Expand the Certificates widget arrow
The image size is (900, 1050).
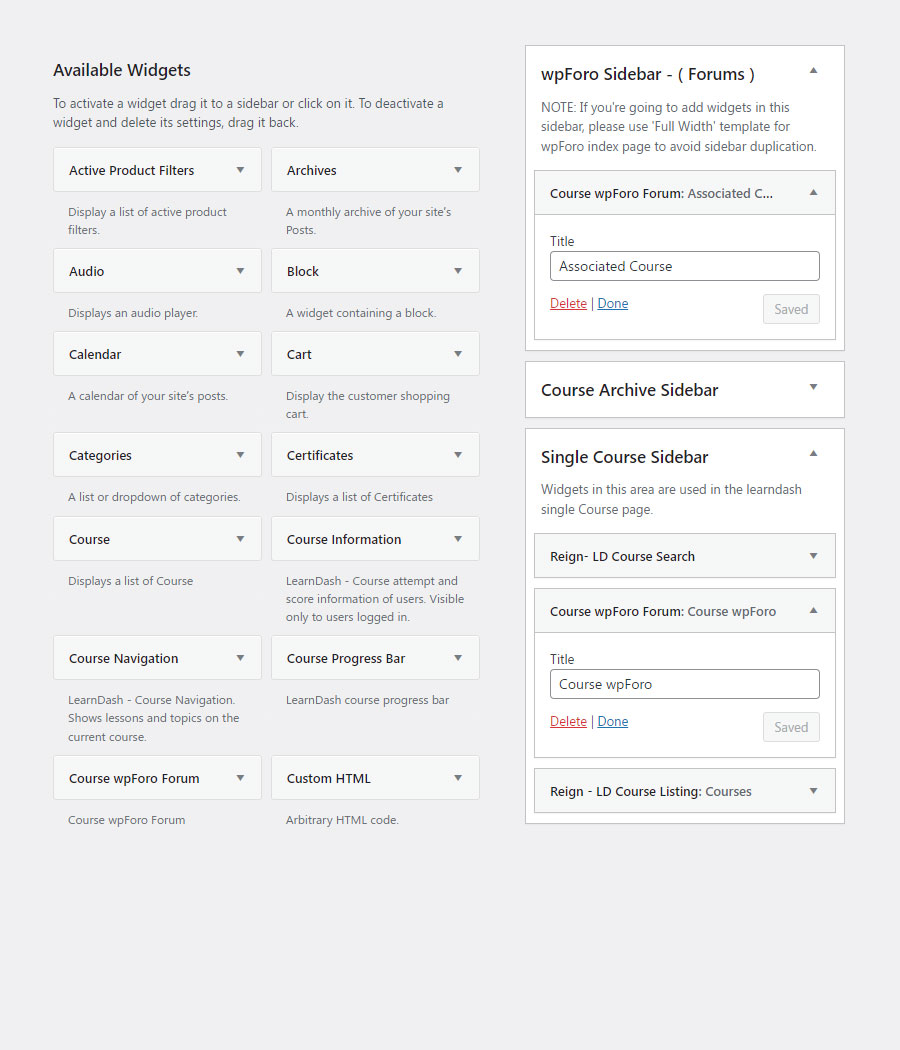click(x=458, y=455)
